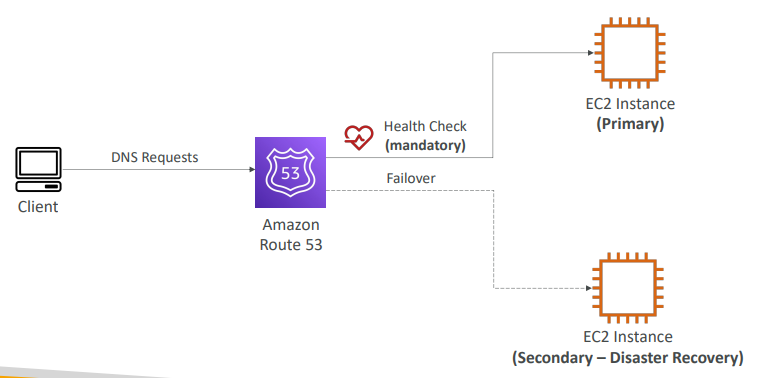The height and width of the screenshot is (378, 767).
Task: Click the "Health Check" text
Action: click(x=425, y=126)
